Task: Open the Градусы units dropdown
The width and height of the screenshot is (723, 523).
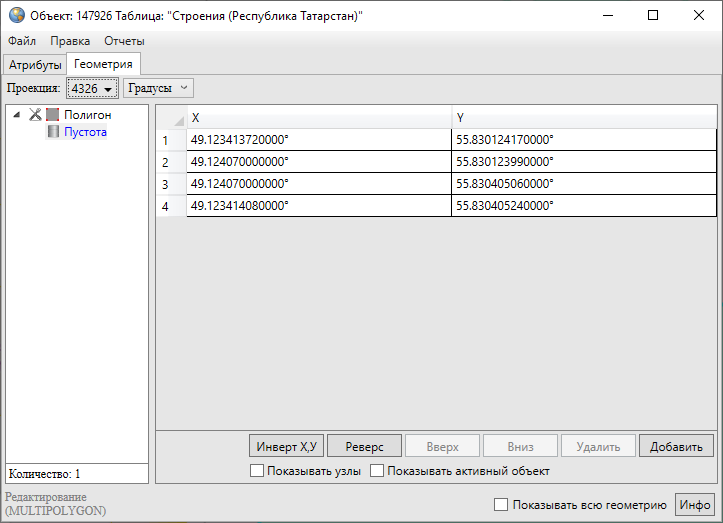Action: tap(158, 88)
